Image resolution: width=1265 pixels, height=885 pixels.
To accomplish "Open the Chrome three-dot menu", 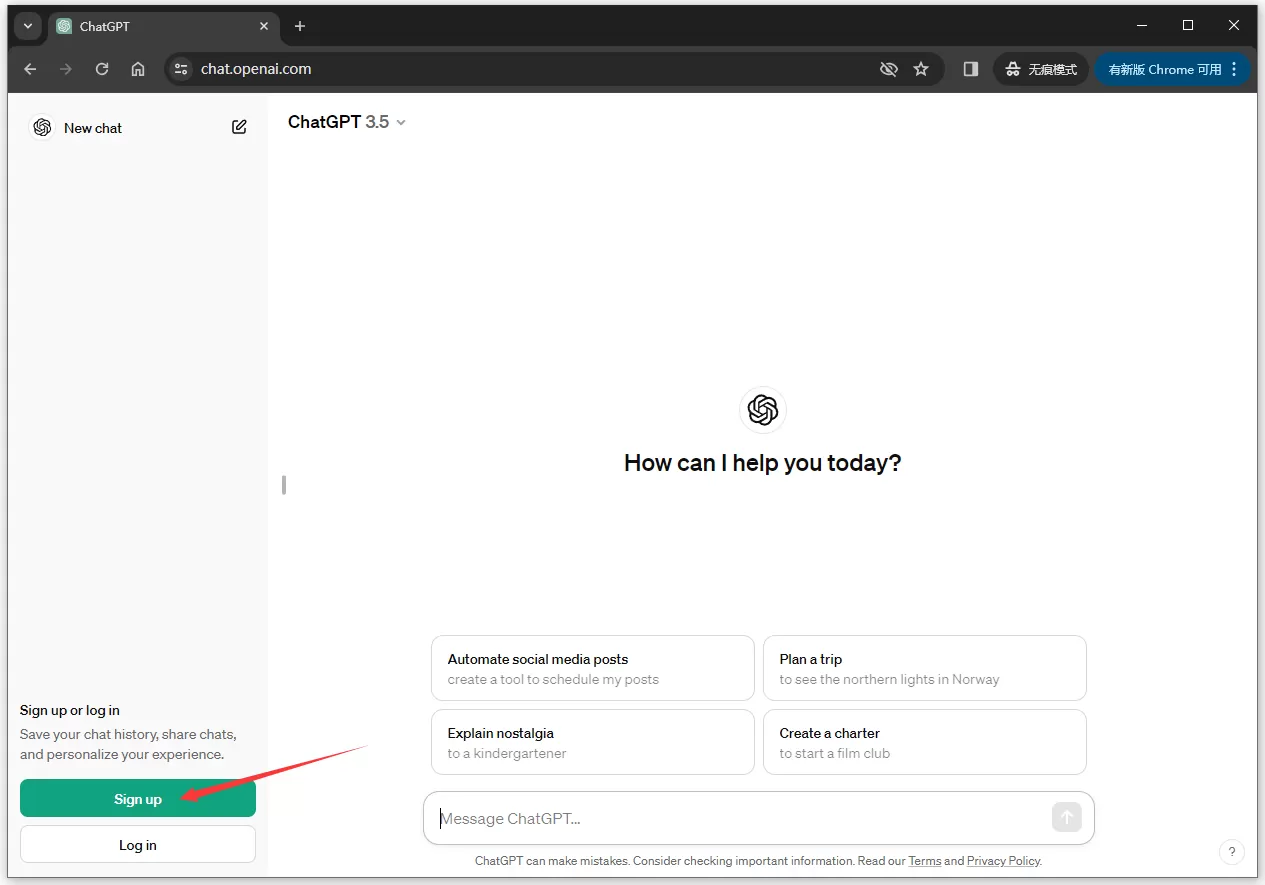I will point(1235,69).
